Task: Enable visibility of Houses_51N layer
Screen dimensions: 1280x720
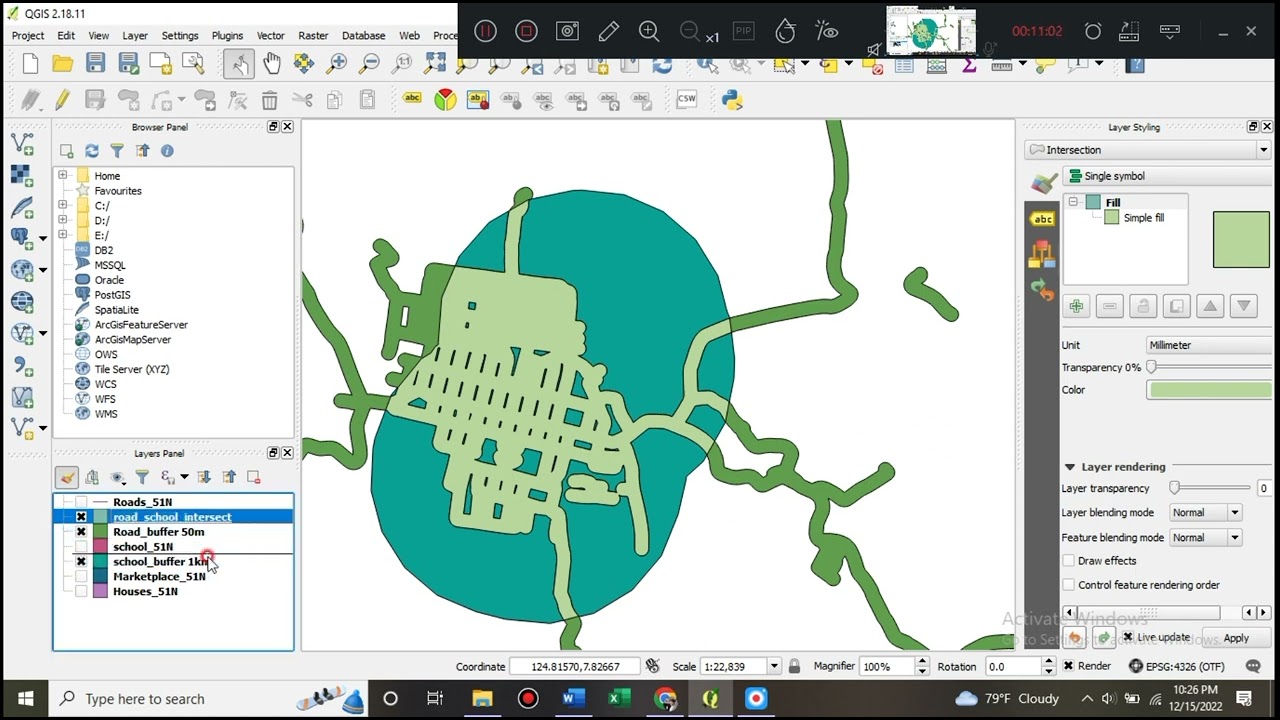Action: click(81, 592)
